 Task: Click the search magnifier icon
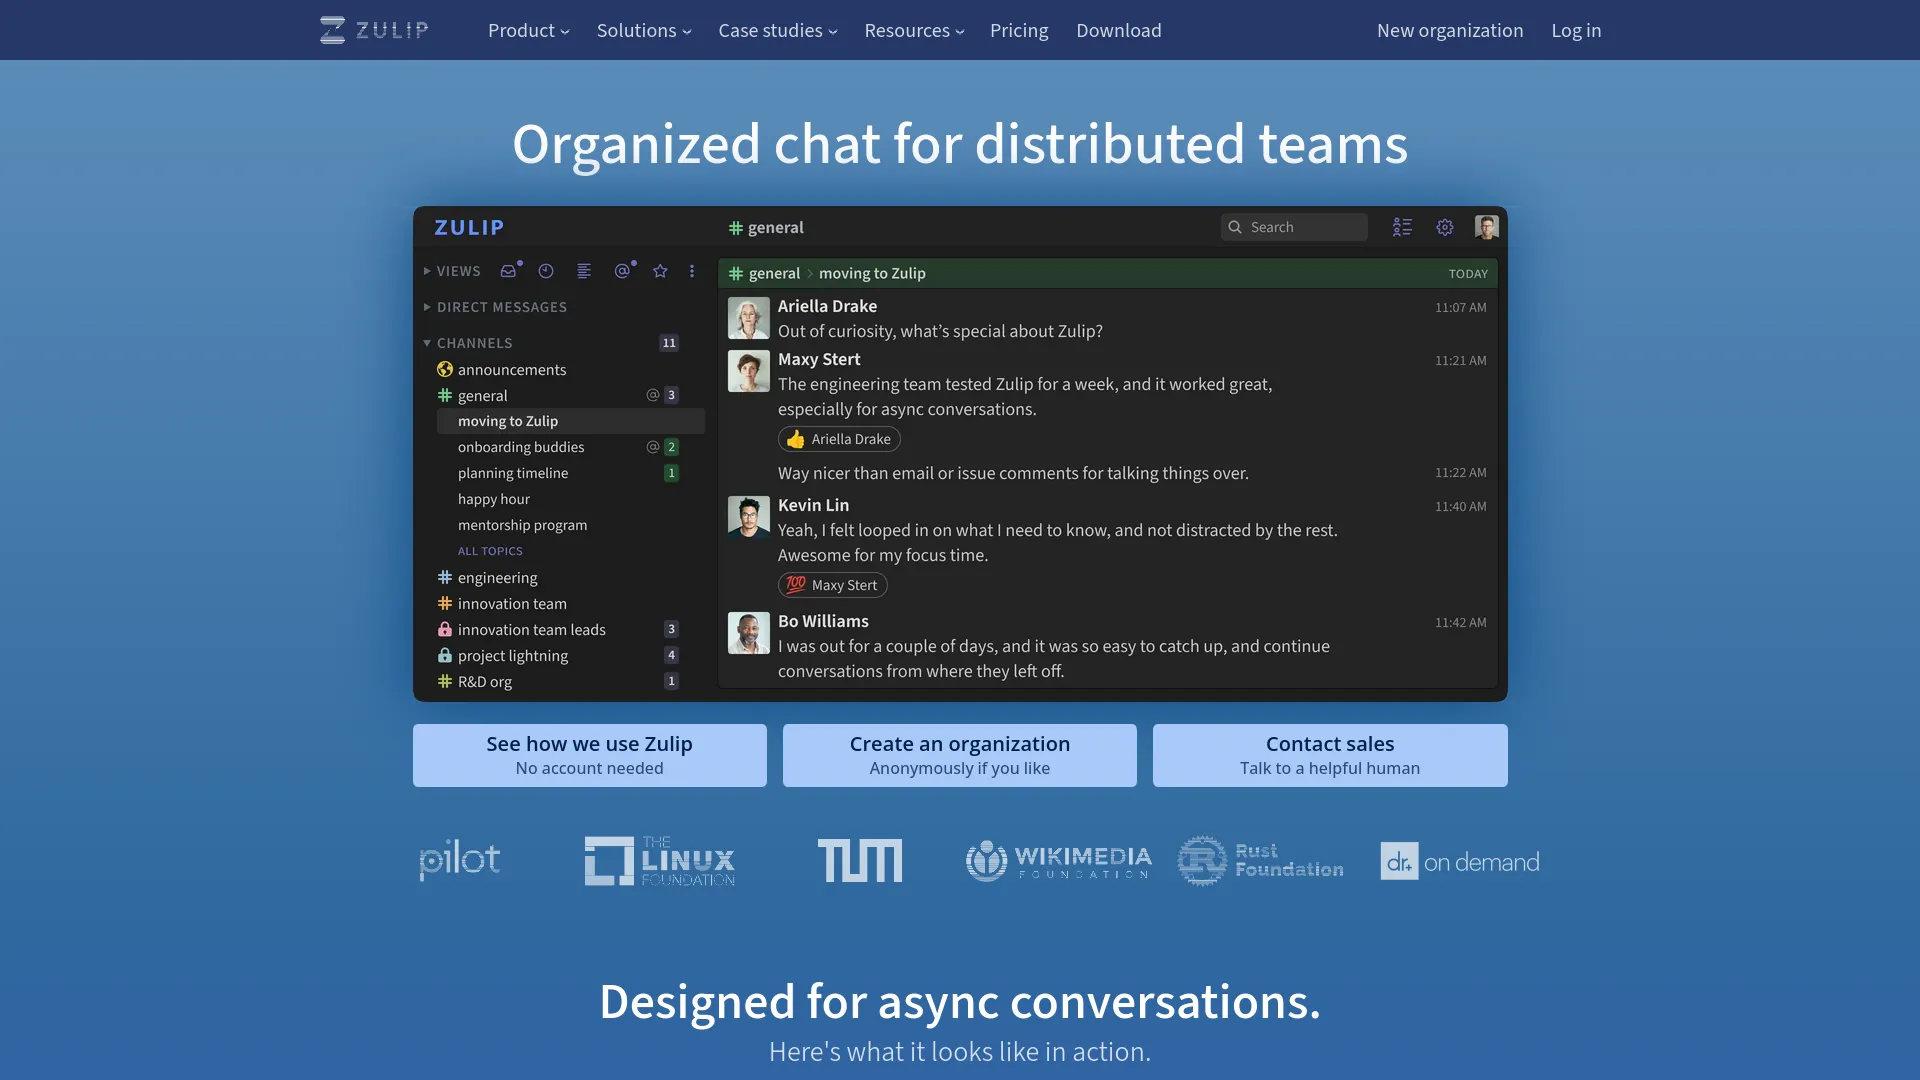(1235, 228)
